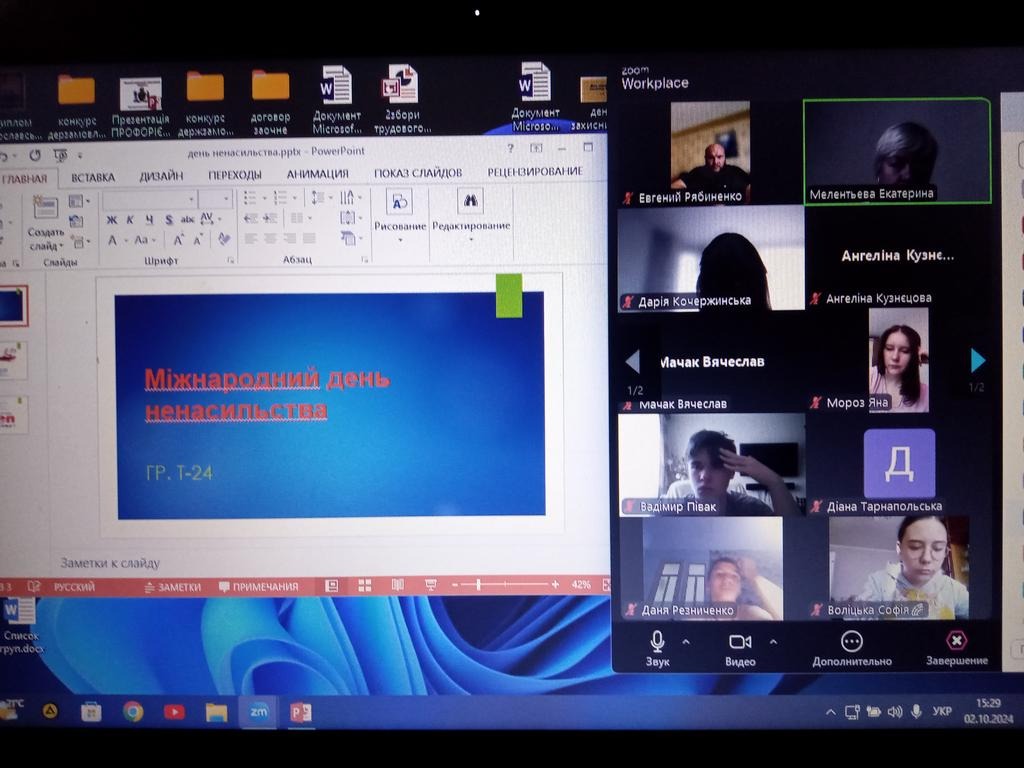Center text in paragraph group
1024x768 pixels.
(270, 238)
